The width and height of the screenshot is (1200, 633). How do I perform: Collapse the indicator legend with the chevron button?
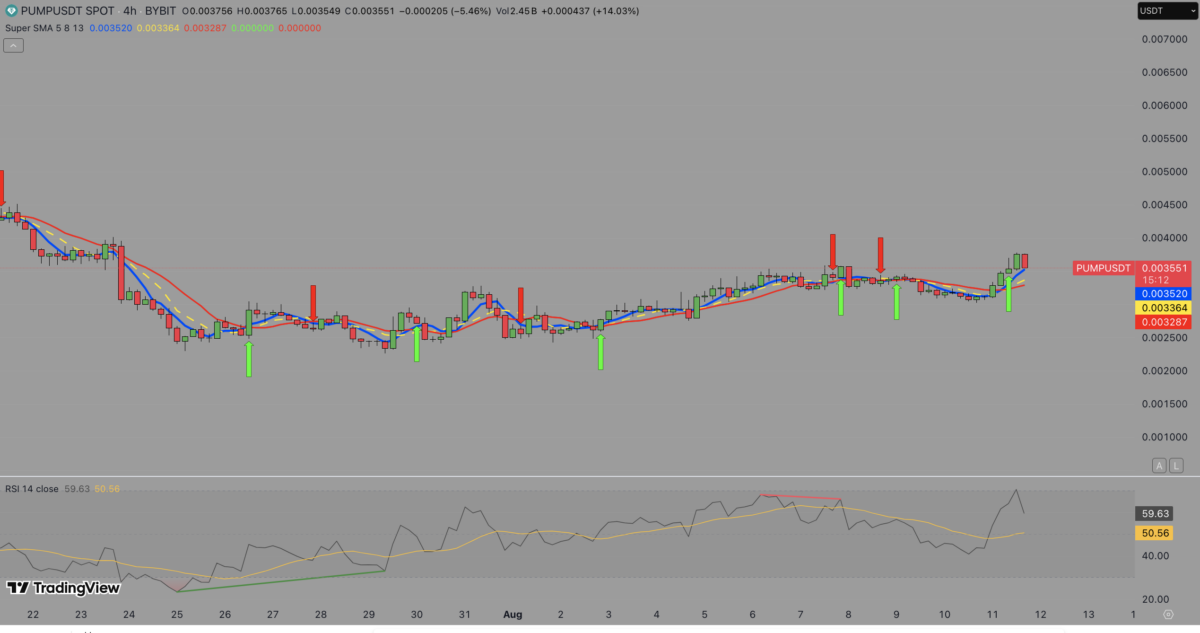pos(13,46)
